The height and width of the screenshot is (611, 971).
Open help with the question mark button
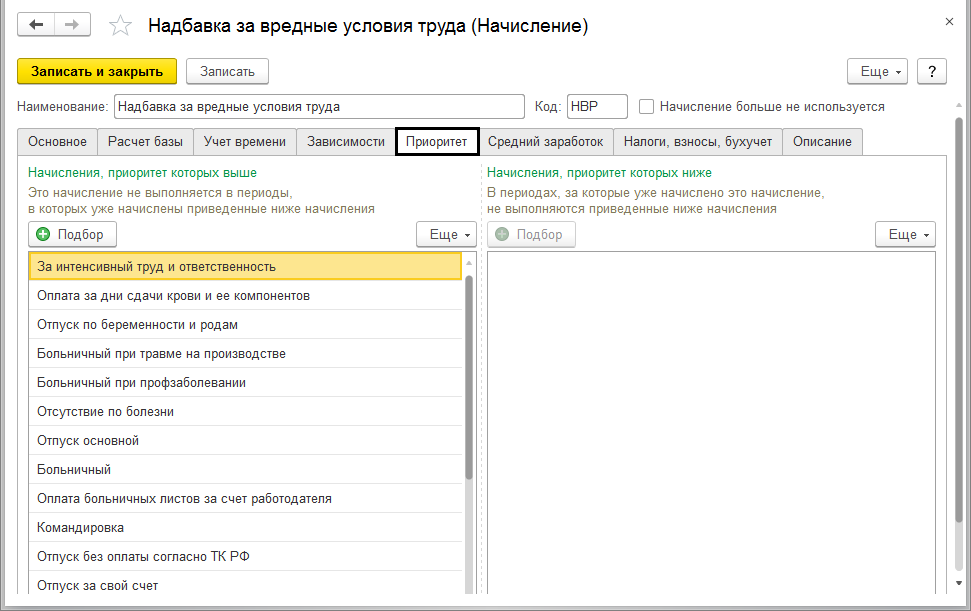click(x=932, y=71)
